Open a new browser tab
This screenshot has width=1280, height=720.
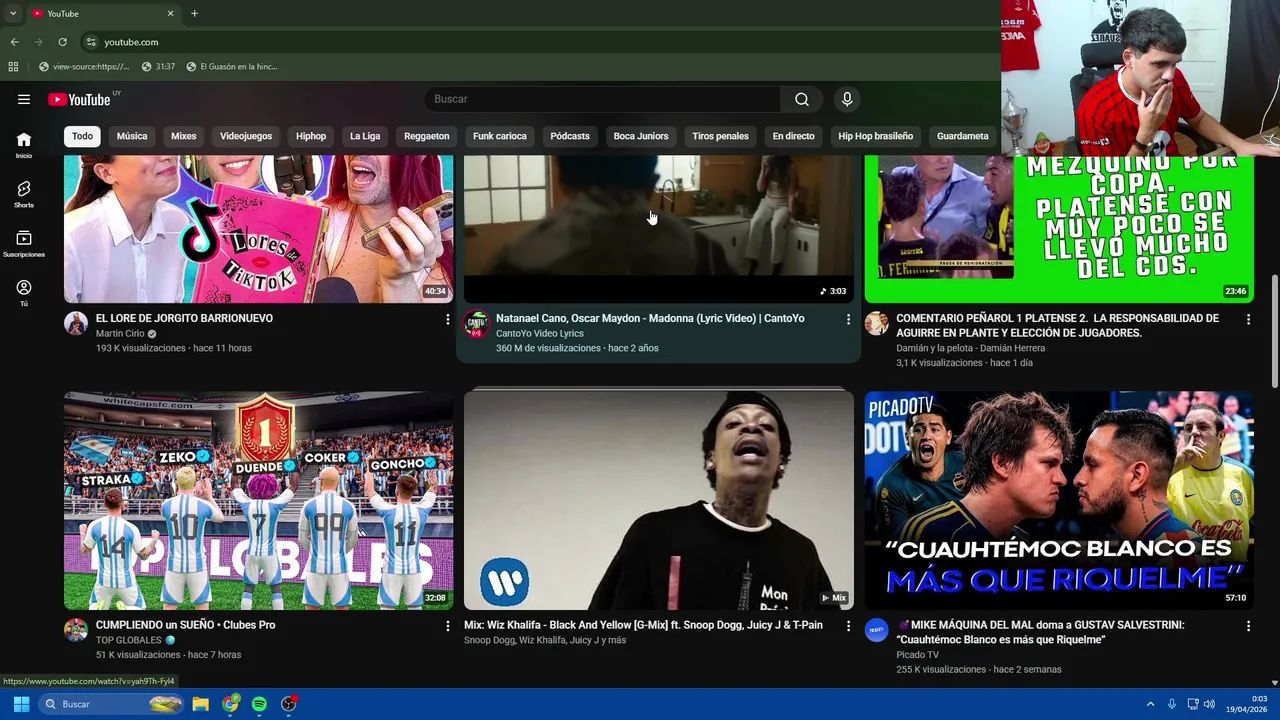[x=194, y=13]
